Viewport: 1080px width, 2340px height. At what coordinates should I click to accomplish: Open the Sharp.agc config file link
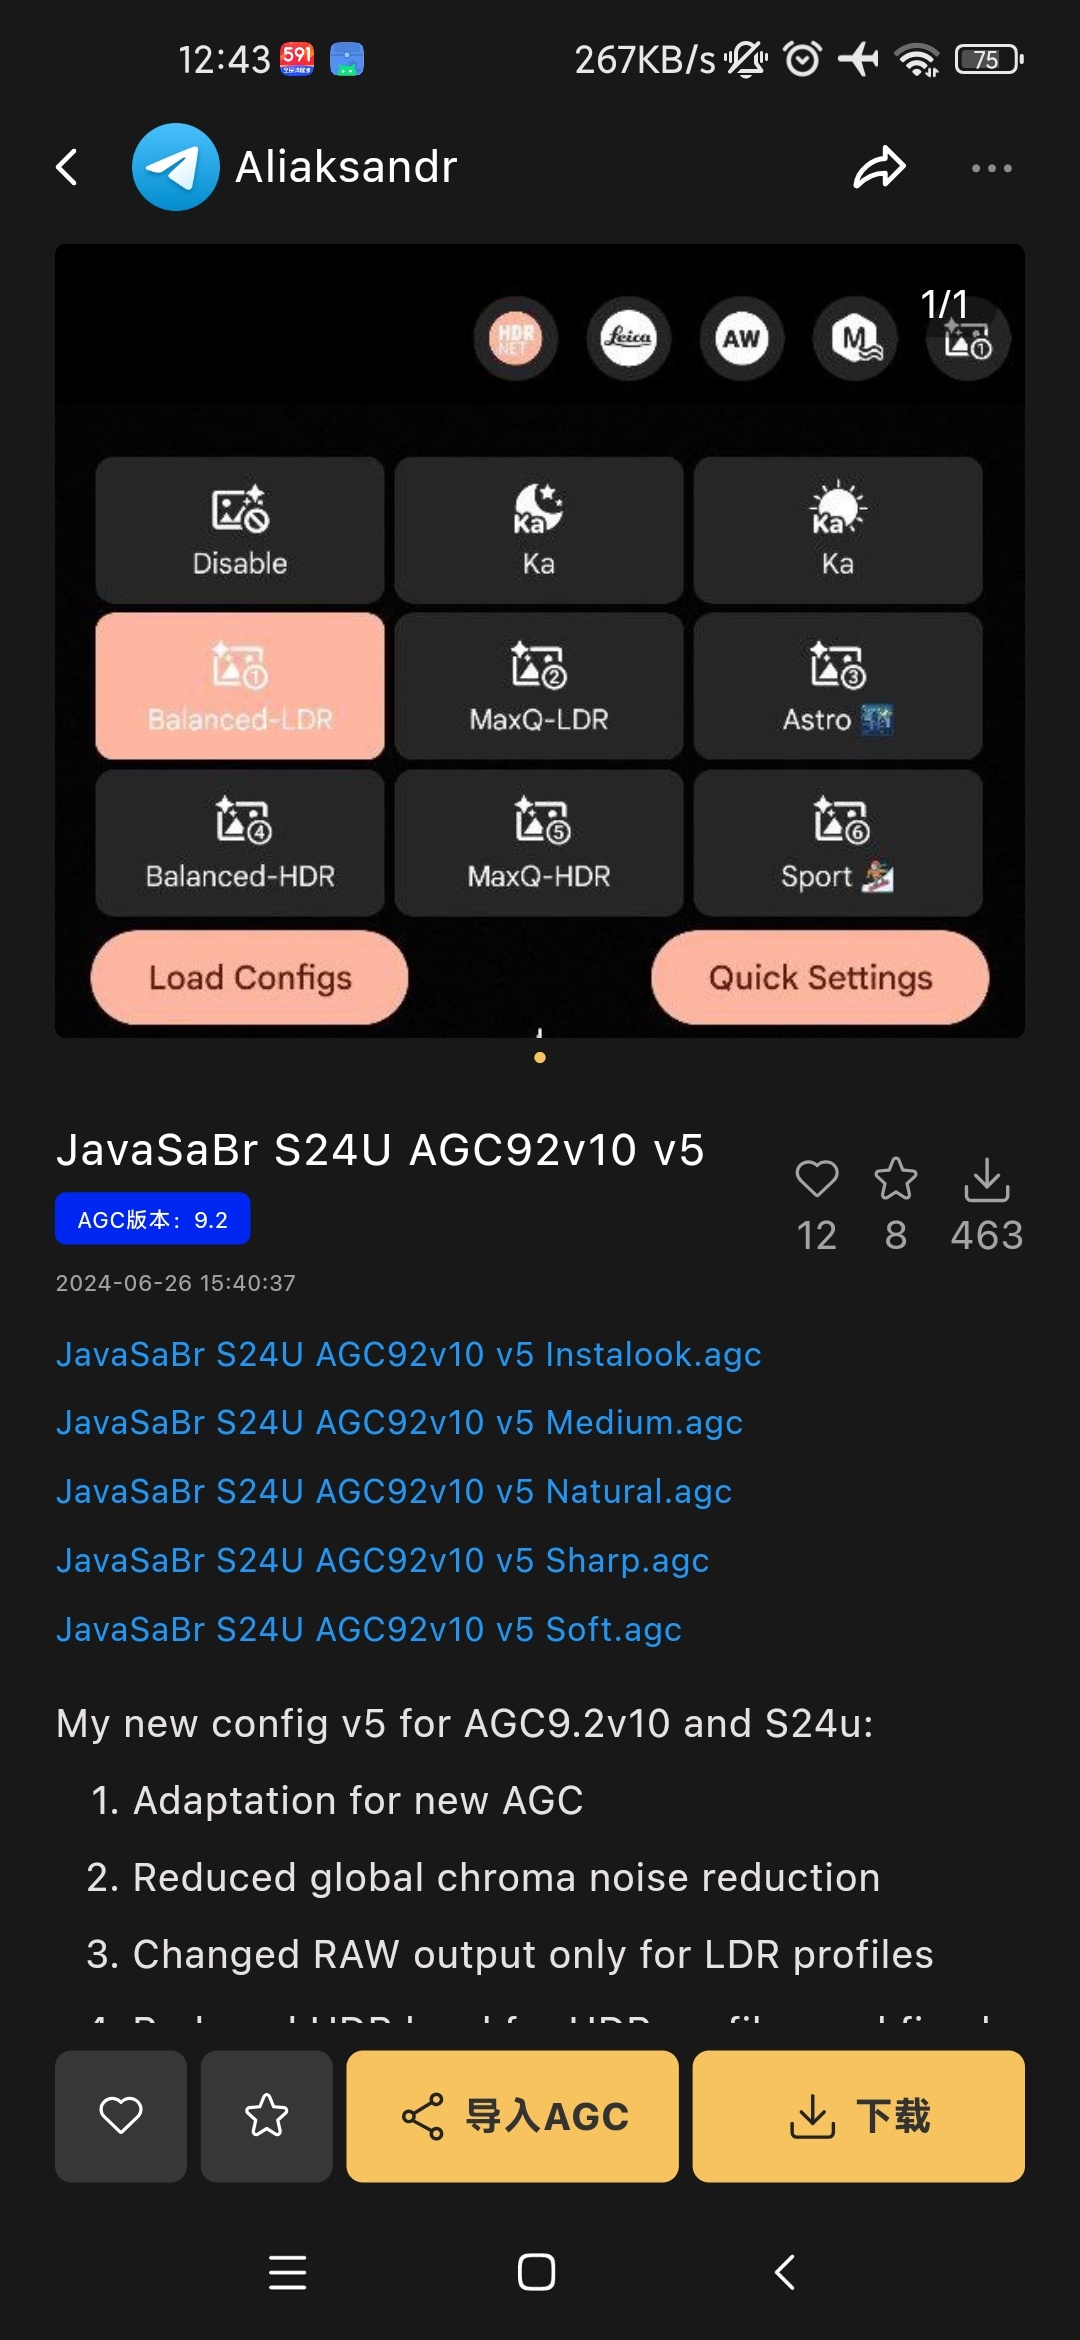tap(383, 1560)
